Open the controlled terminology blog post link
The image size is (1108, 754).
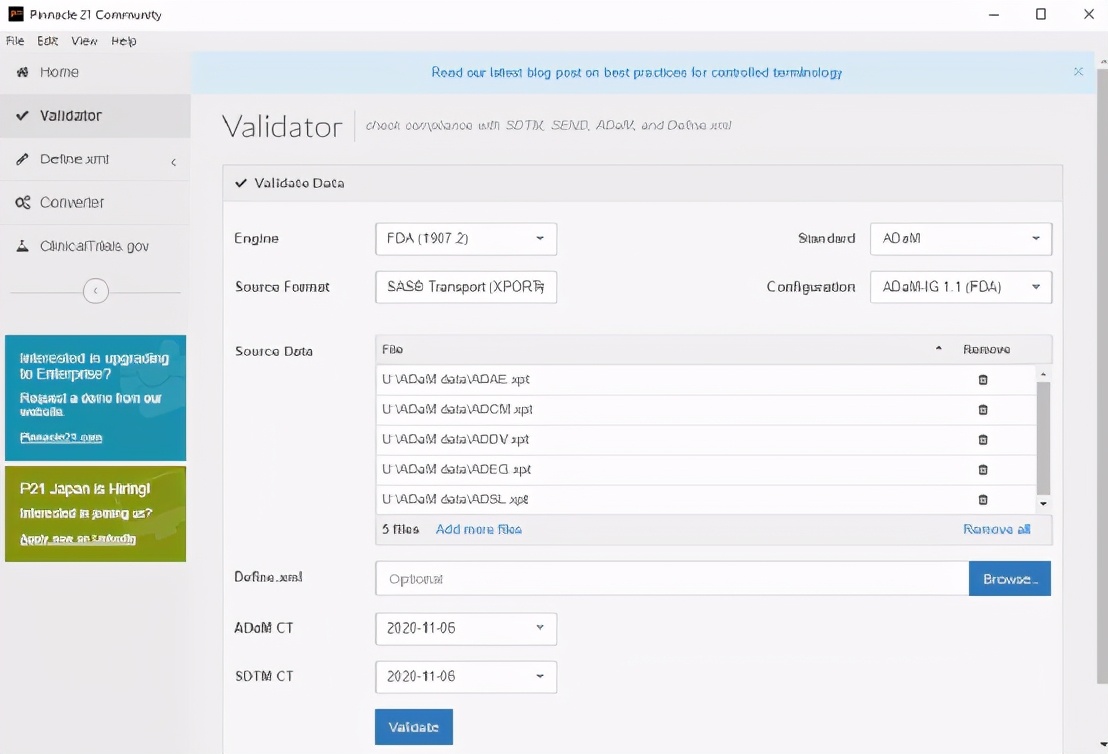pos(637,72)
